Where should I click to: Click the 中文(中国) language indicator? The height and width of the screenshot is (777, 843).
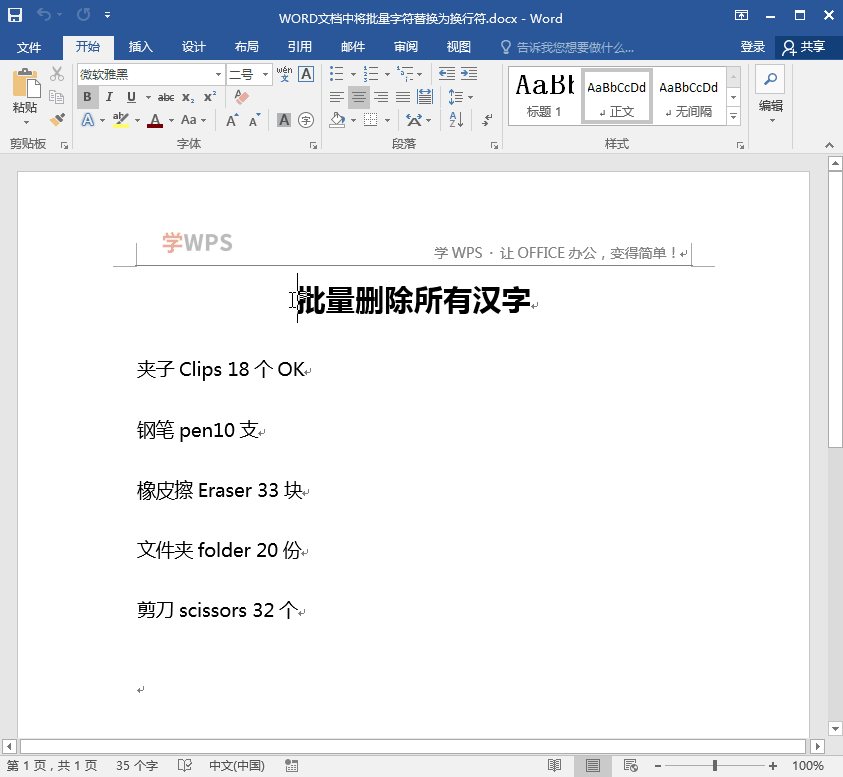pyautogui.click(x=237, y=765)
